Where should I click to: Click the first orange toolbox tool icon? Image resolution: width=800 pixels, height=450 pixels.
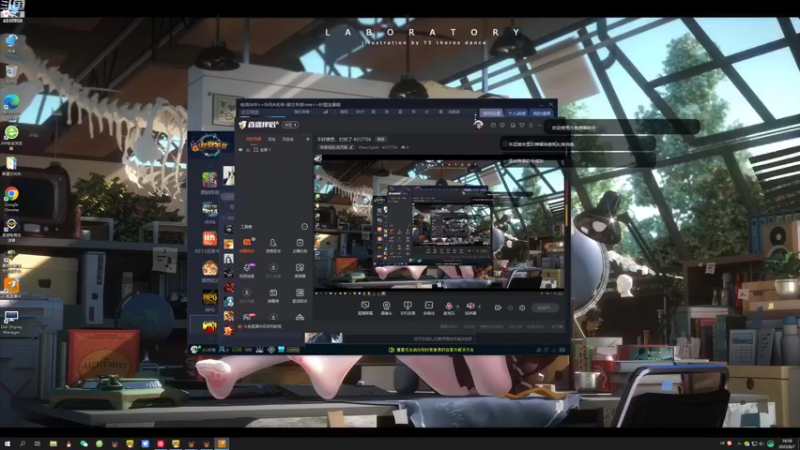tap(247, 244)
